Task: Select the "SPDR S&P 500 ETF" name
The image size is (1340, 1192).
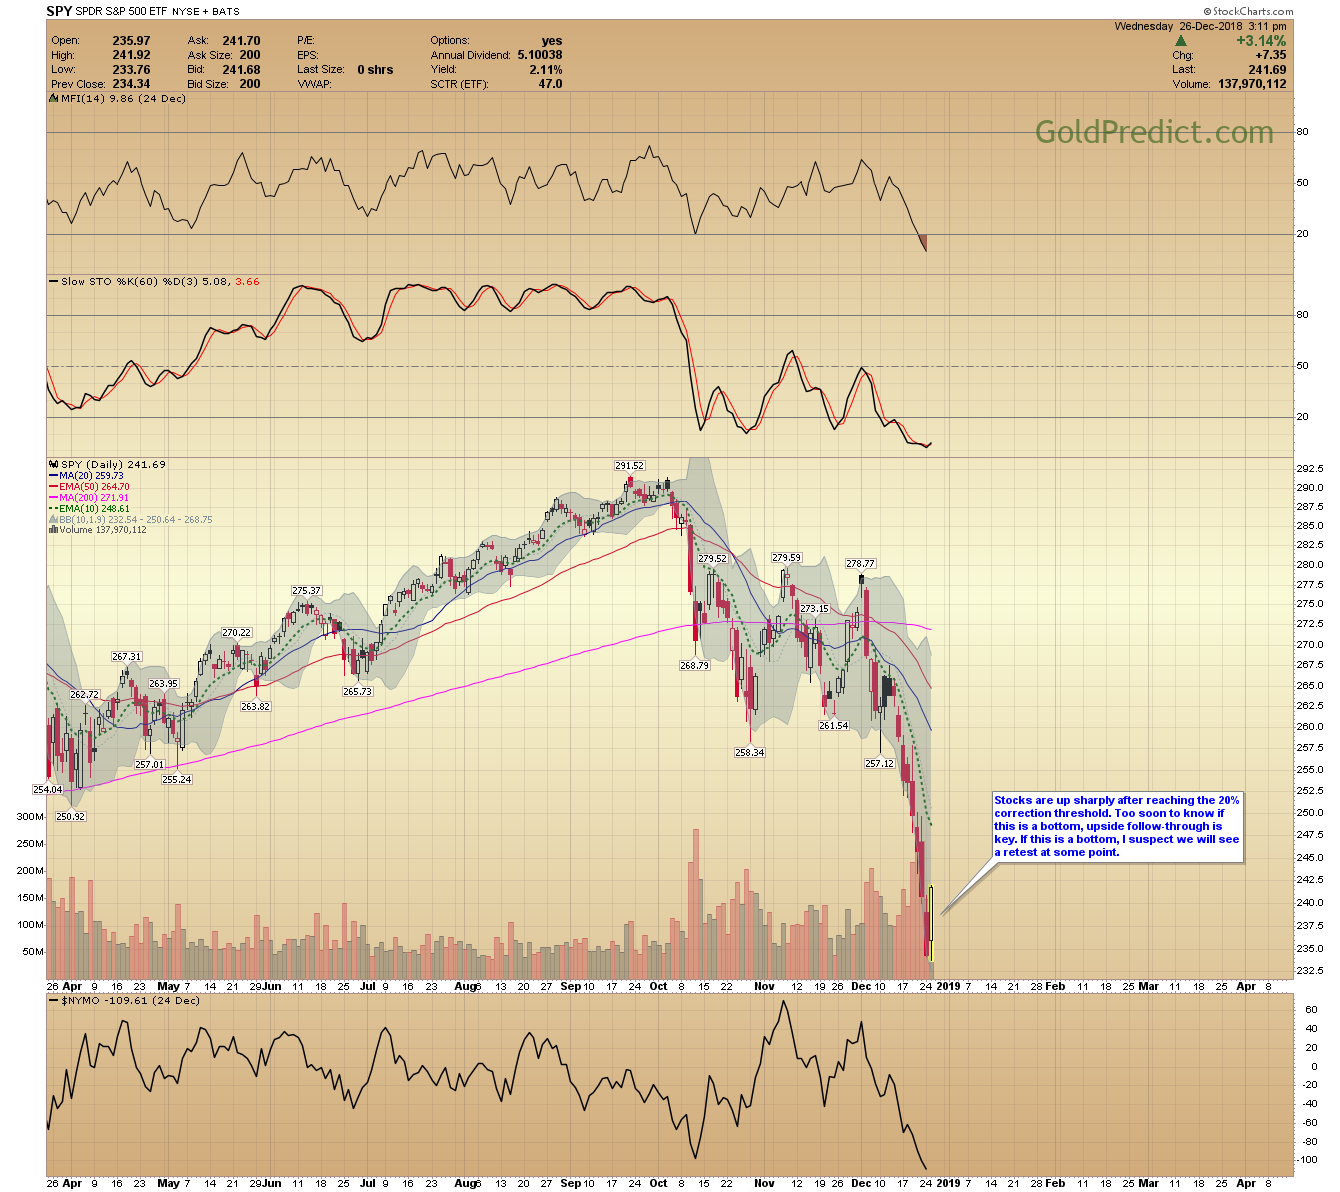Action: pos(122,12)
